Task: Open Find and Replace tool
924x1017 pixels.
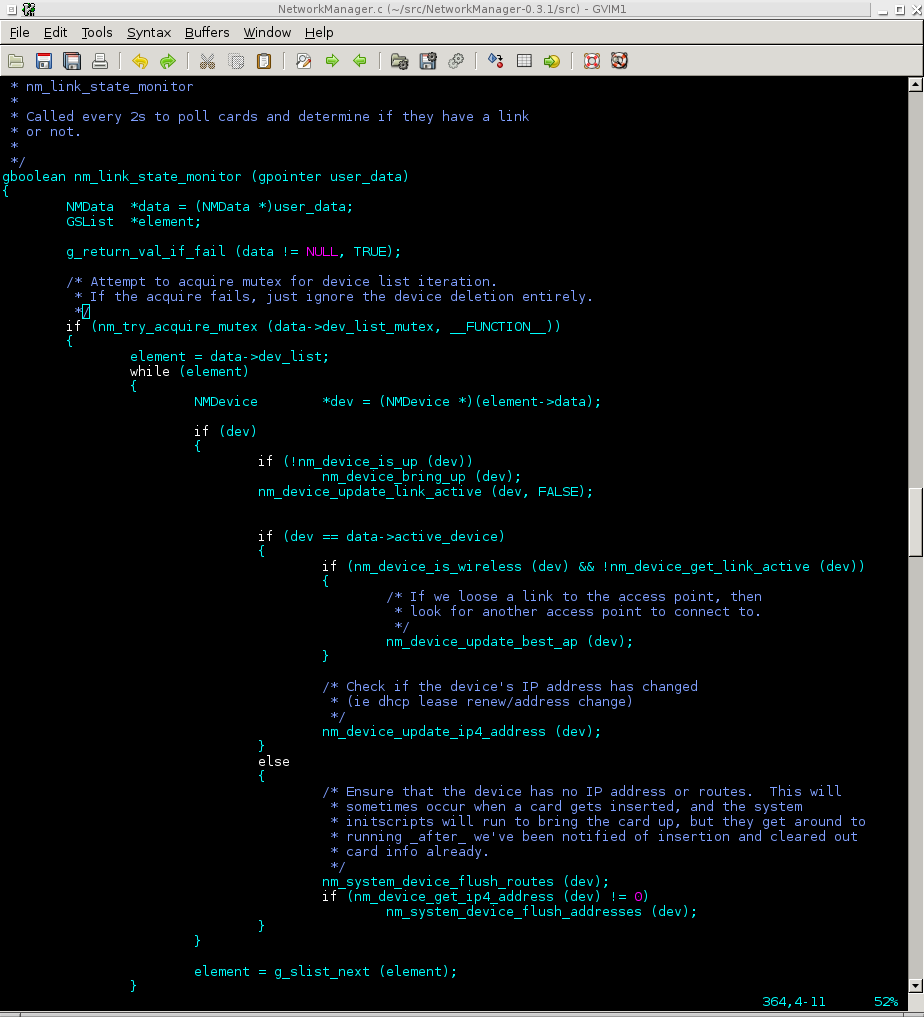Action: click(303, 61)
